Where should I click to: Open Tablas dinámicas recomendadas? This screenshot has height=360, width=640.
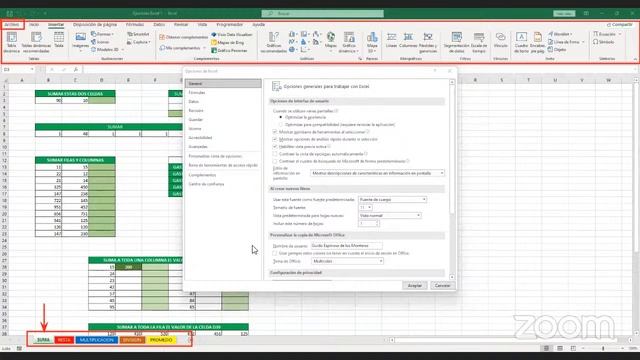tap(36, 42)
